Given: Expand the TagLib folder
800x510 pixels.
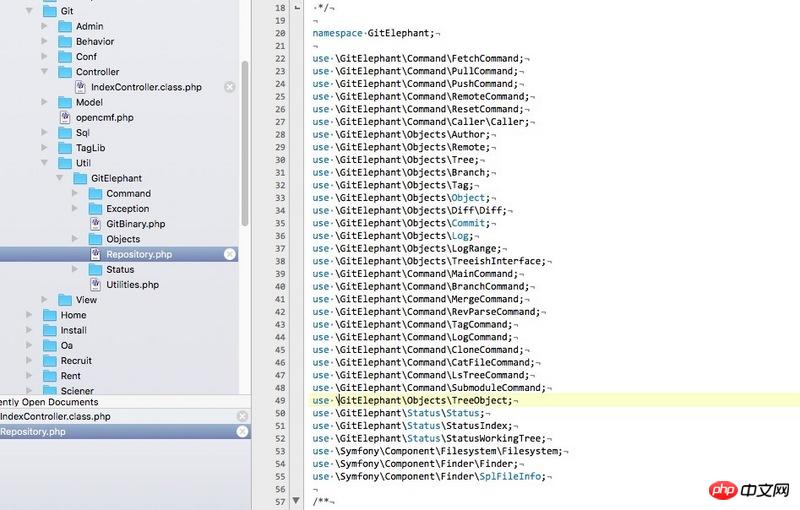Looking at the screenshot, I should click(44, 148).
